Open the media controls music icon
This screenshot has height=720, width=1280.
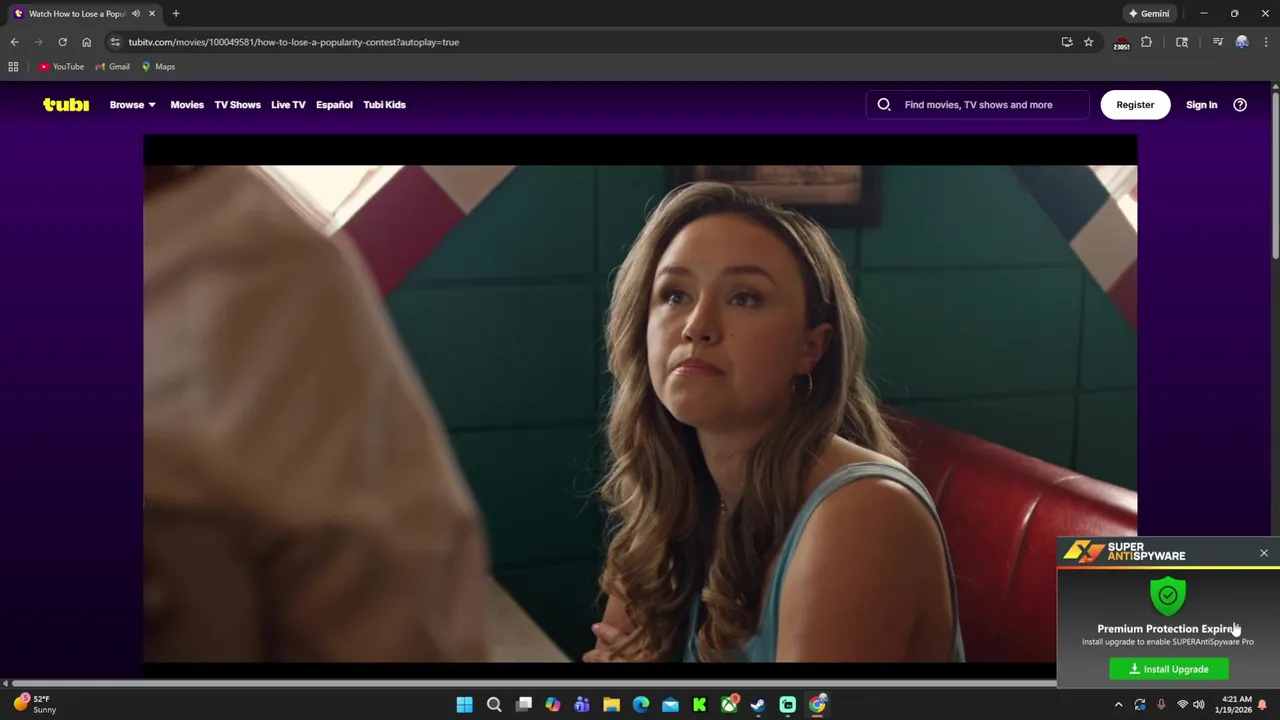tap(1218, 42)
